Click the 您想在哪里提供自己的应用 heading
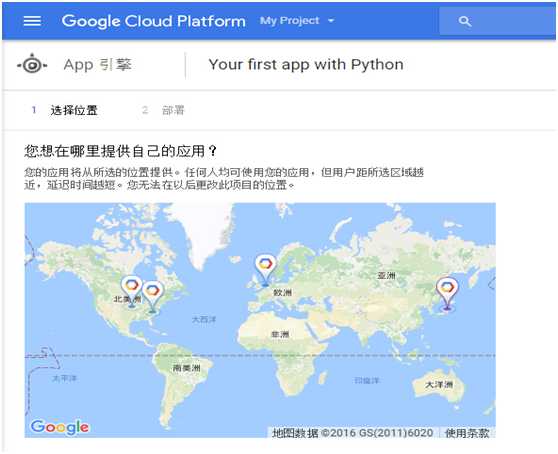This screenshot has height=454, width=558. tap(121, 151)
